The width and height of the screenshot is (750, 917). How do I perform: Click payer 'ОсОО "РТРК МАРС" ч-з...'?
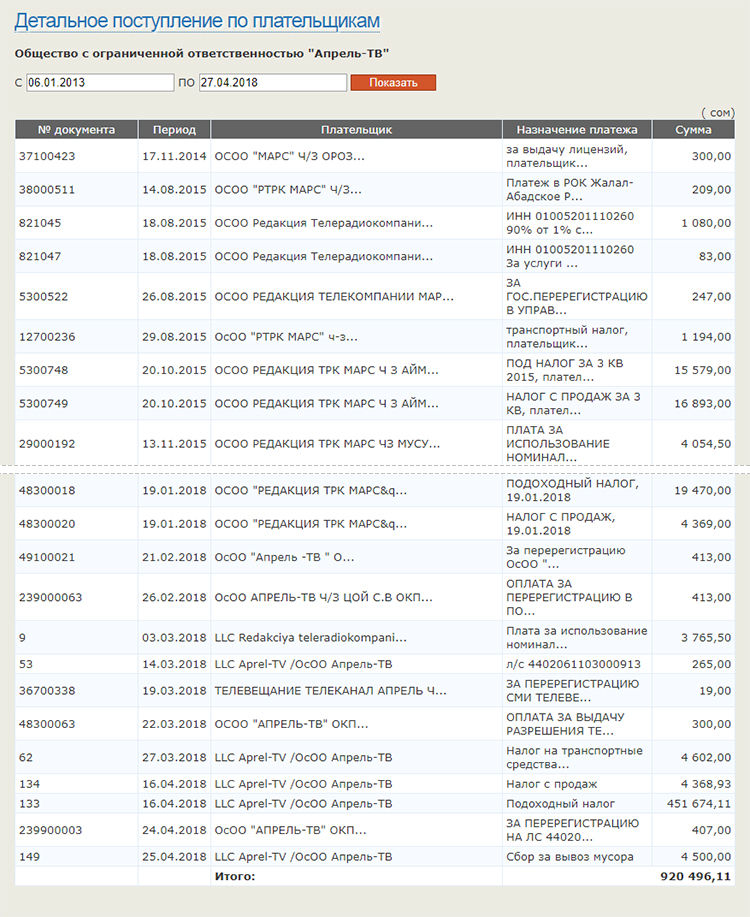(x=286, y=337)
